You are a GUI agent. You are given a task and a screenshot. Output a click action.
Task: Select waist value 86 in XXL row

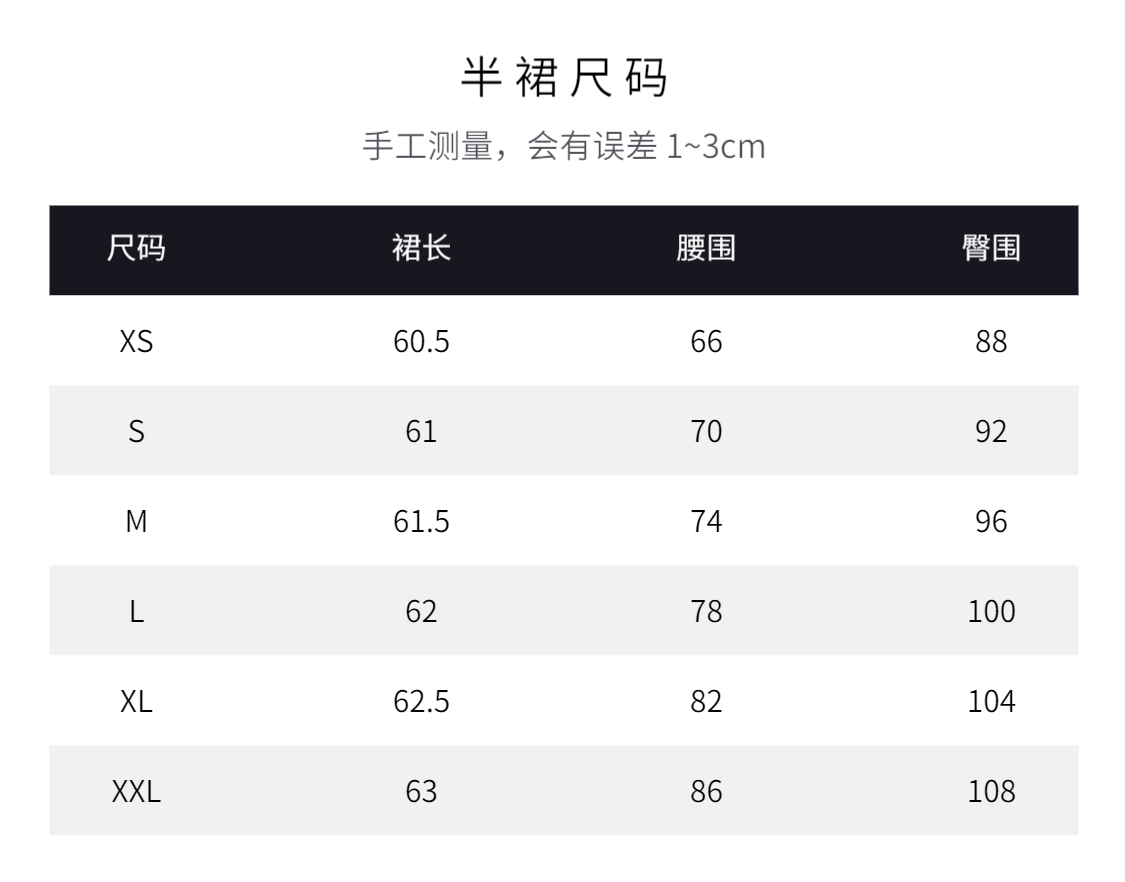point(706,792)
